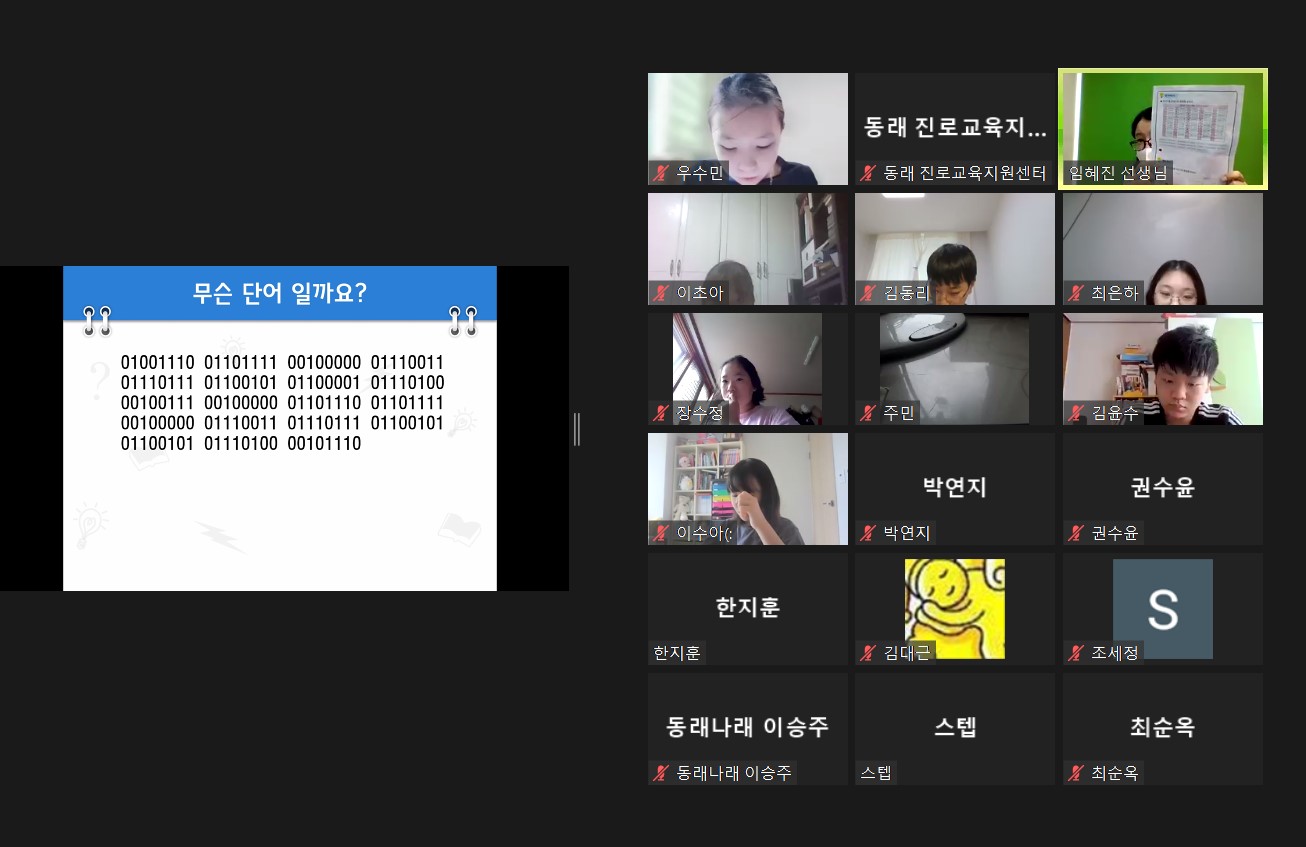
Task: Click binary value 01001110 on the slide
Action: 158,362
